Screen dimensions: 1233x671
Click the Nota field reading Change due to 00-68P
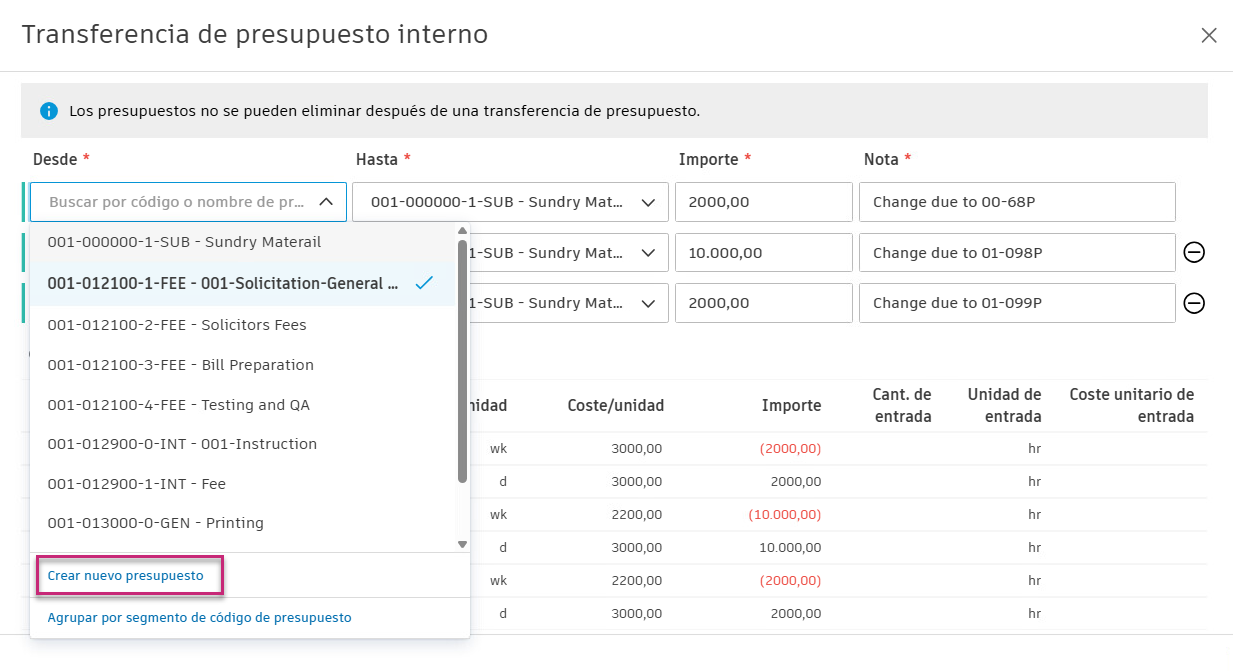pos(1016,201)
